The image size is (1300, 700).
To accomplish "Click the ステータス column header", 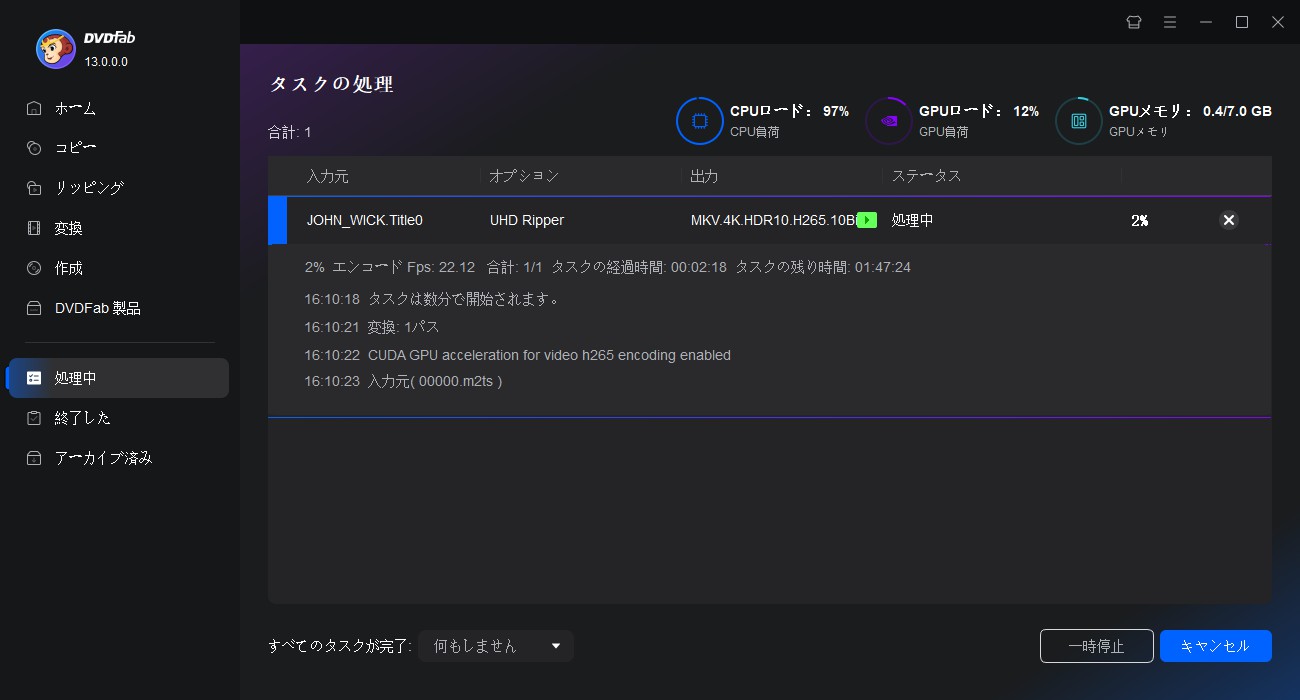I will [x=926, y=176].
